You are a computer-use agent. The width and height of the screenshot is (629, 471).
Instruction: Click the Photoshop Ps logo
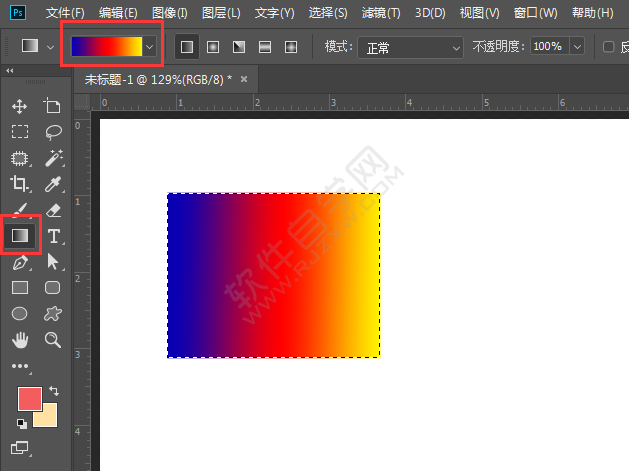pos(18,12)
